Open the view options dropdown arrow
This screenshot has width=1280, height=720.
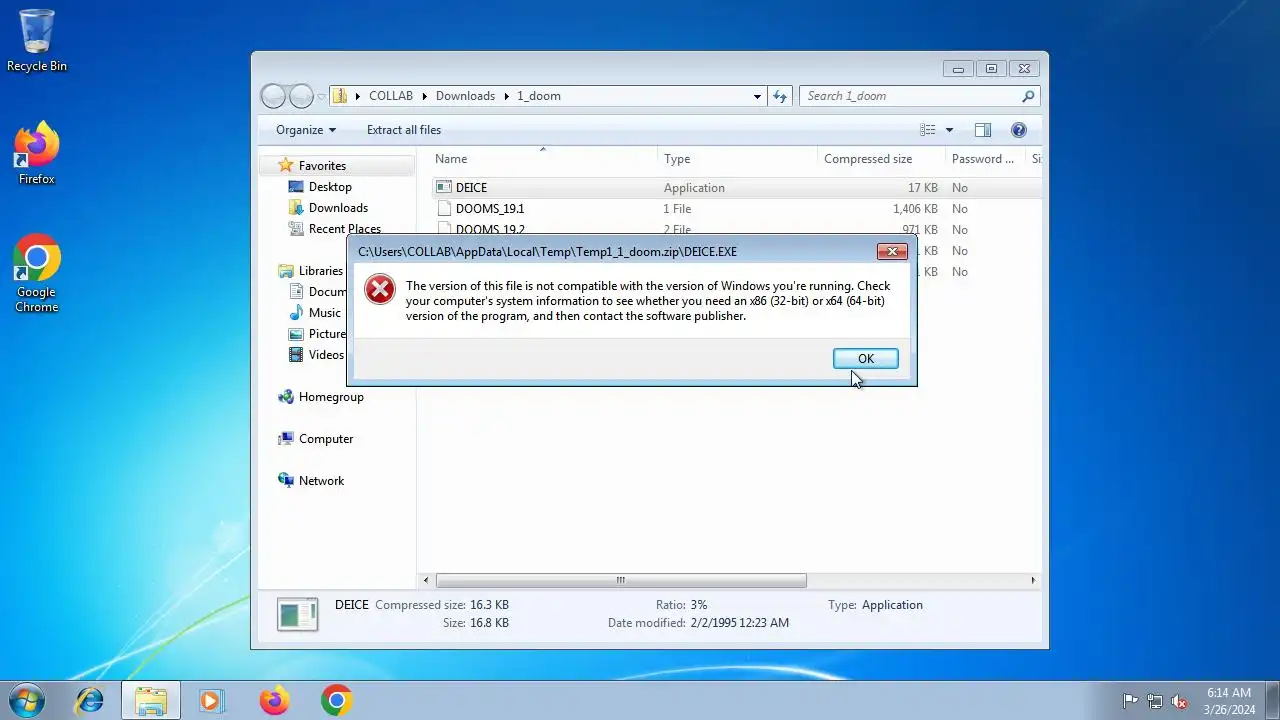point(949,130)
